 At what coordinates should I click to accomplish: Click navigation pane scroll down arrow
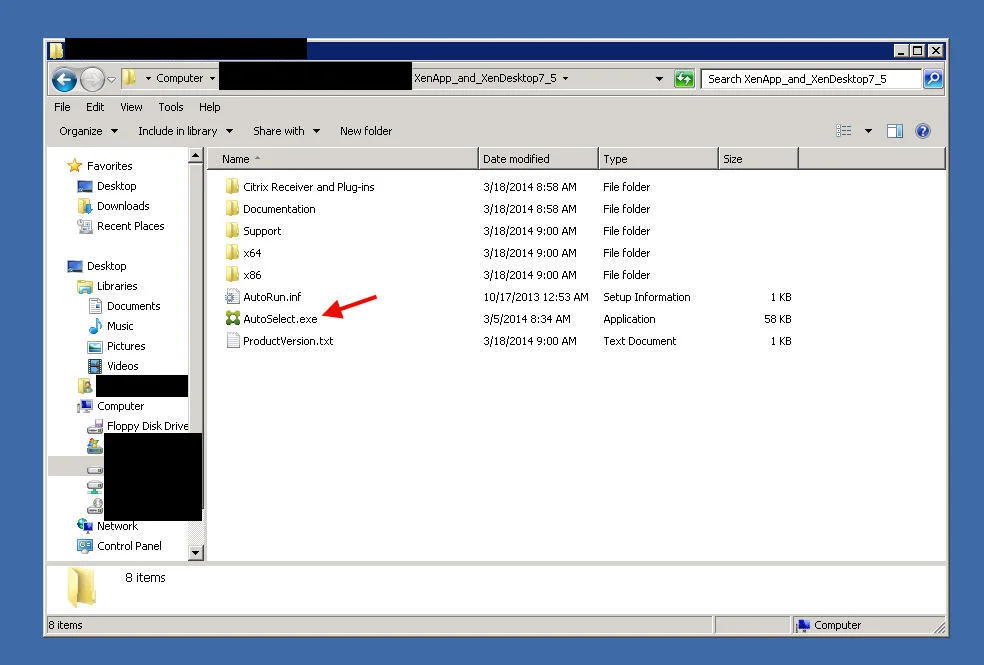195,553
